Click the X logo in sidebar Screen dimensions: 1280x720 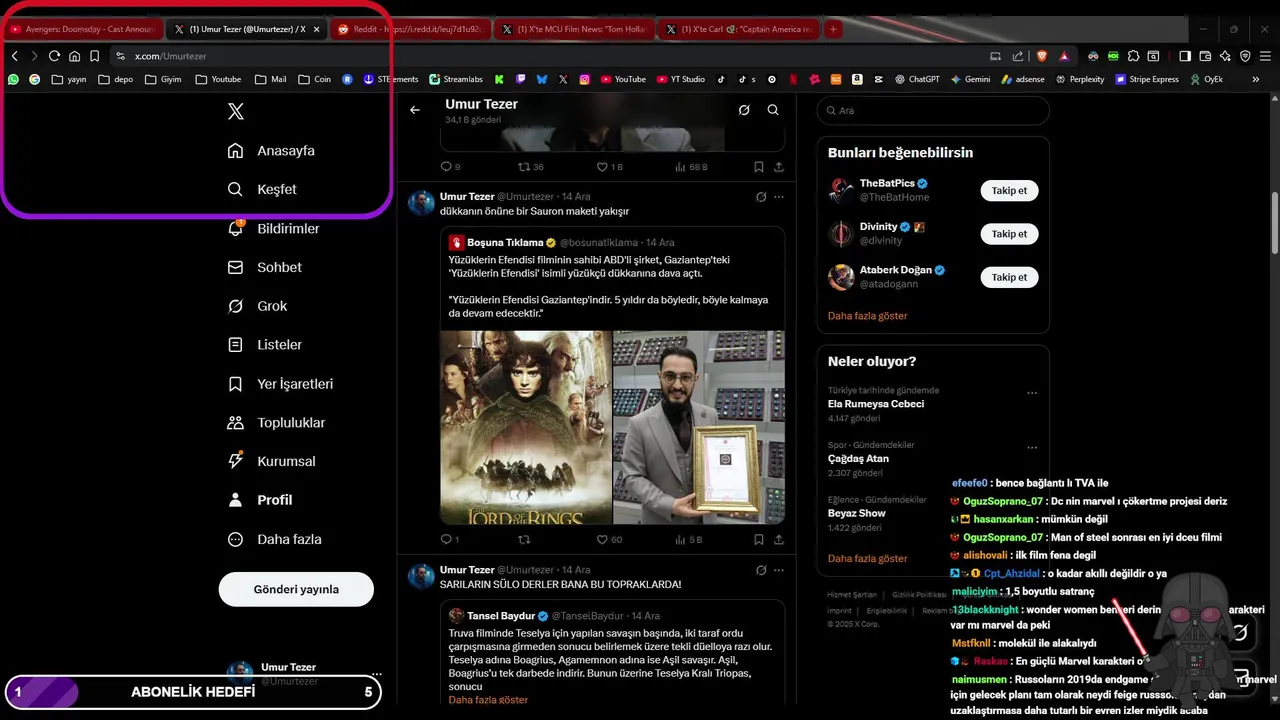point(236,111)
